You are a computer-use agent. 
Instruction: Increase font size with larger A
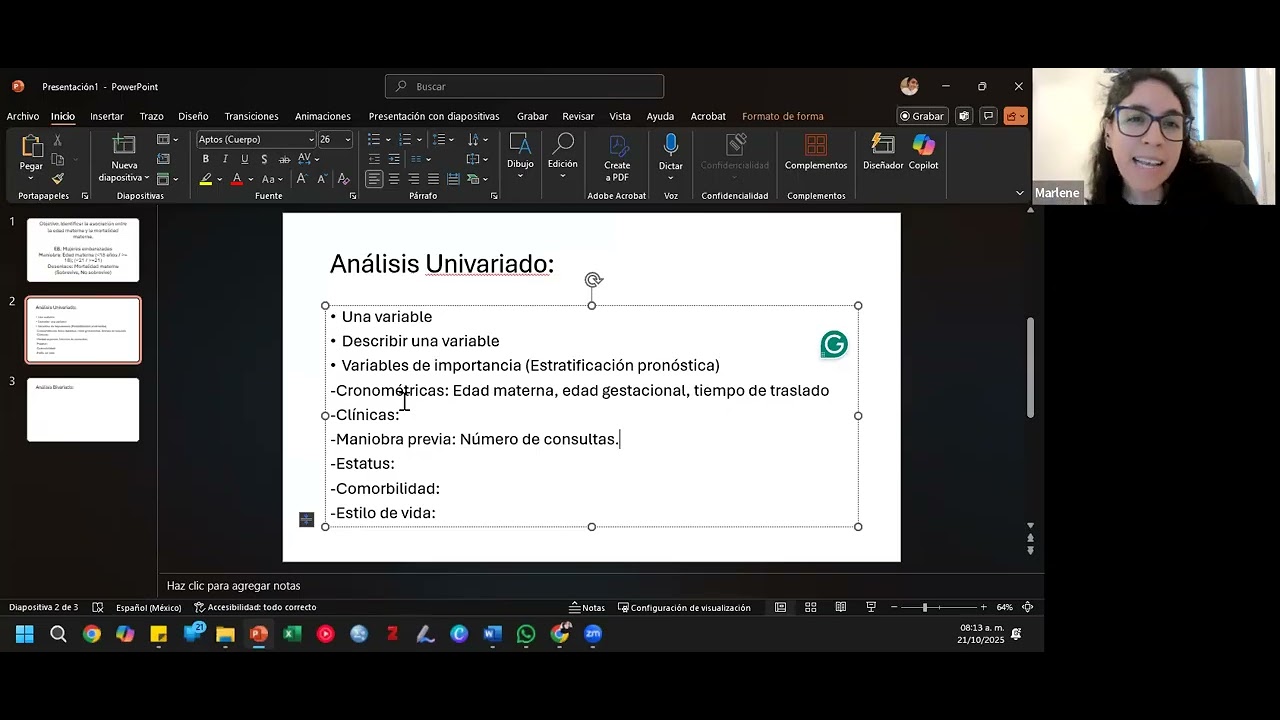point(302,179)
